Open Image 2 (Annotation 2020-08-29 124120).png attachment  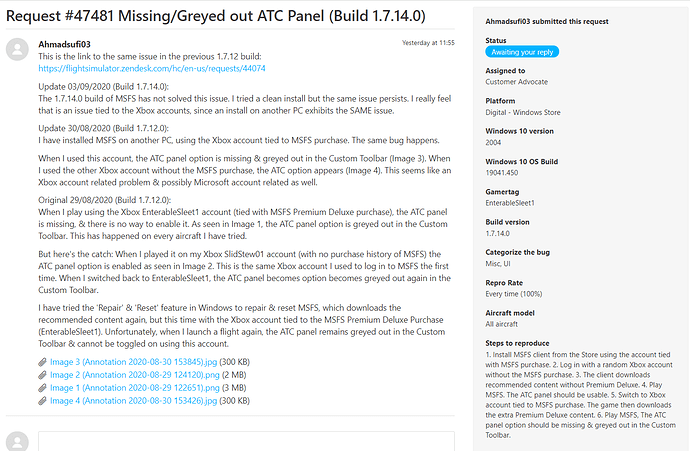click(135, 375)
